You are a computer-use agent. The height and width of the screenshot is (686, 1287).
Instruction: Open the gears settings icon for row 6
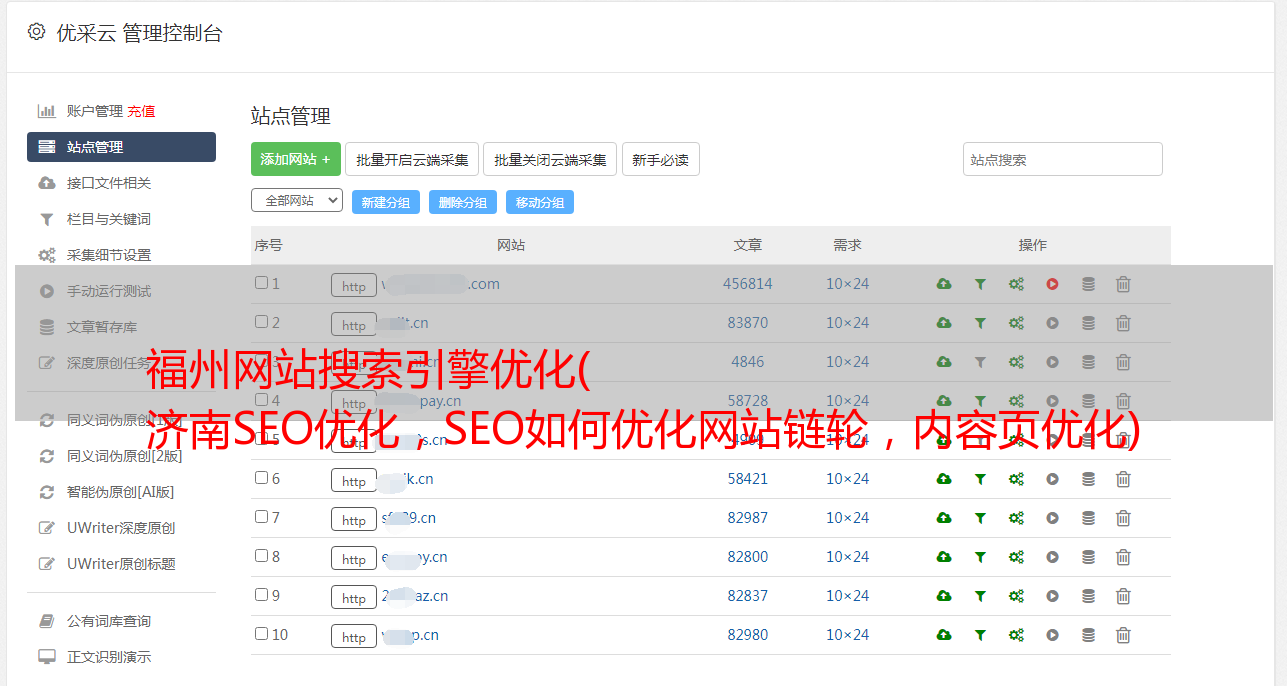(1016, 479)
